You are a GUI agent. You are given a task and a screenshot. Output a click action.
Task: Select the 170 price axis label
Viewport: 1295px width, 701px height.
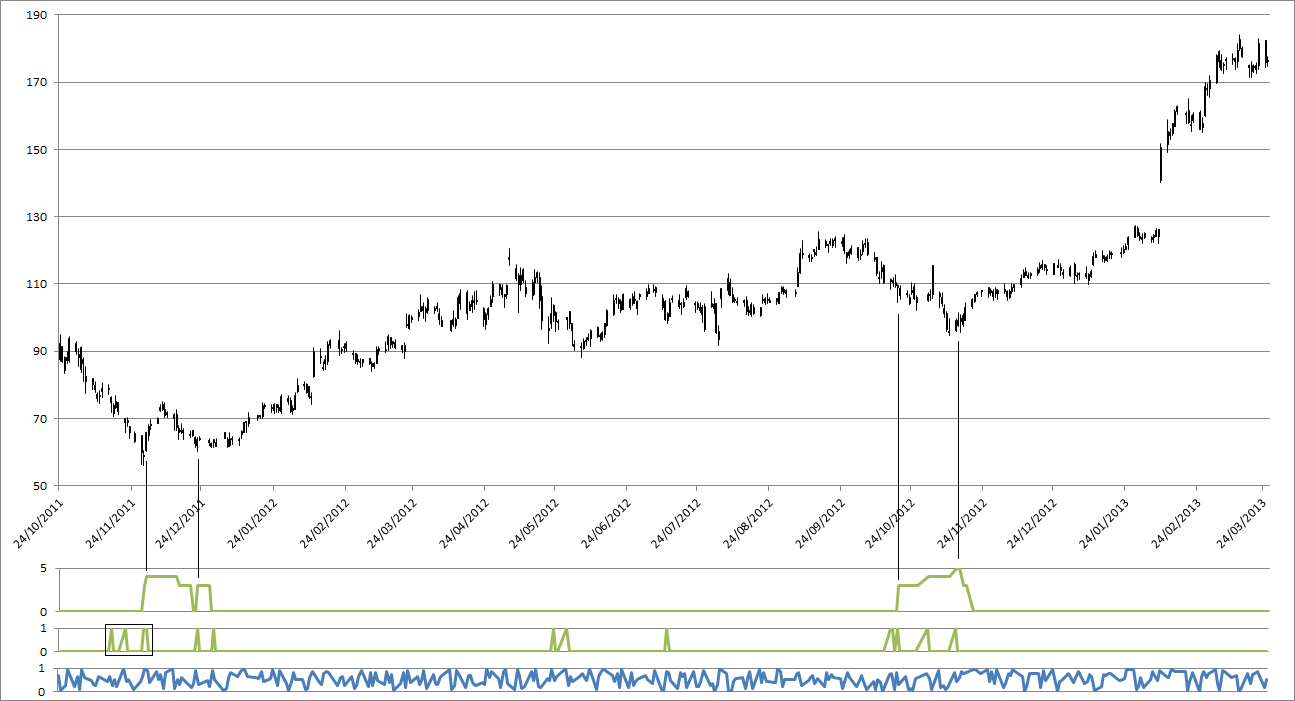38,83
